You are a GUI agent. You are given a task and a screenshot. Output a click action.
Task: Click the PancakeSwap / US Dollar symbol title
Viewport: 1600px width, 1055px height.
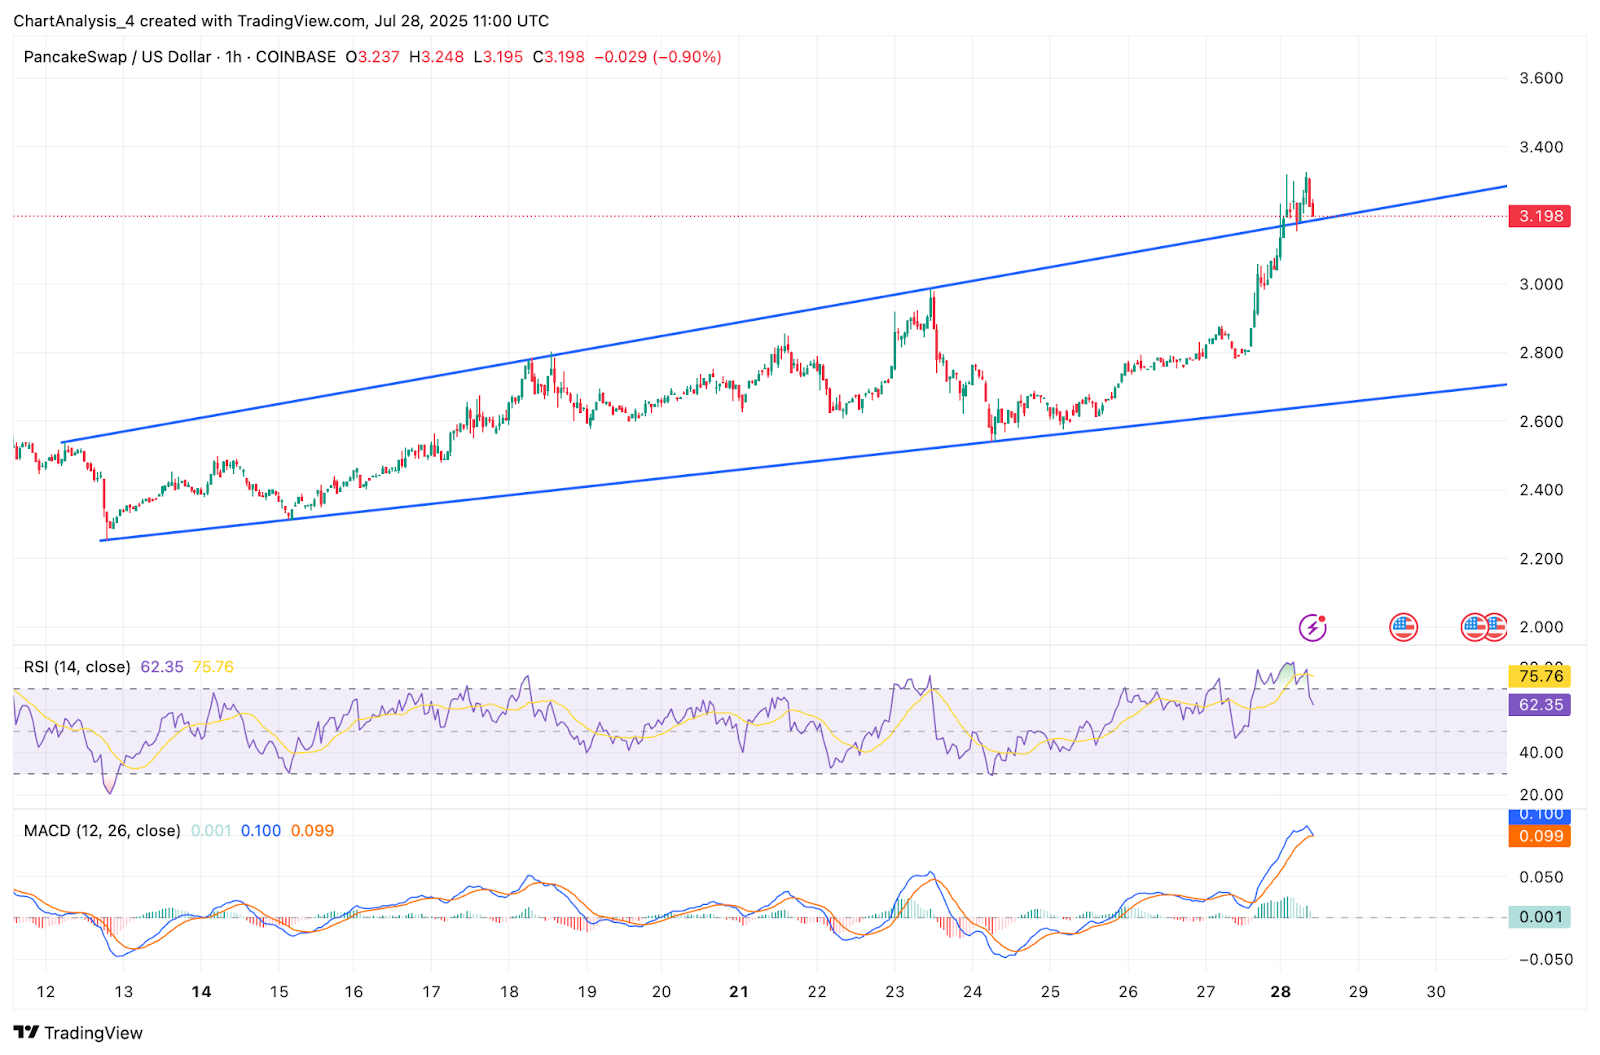click(x=117, y=57)
